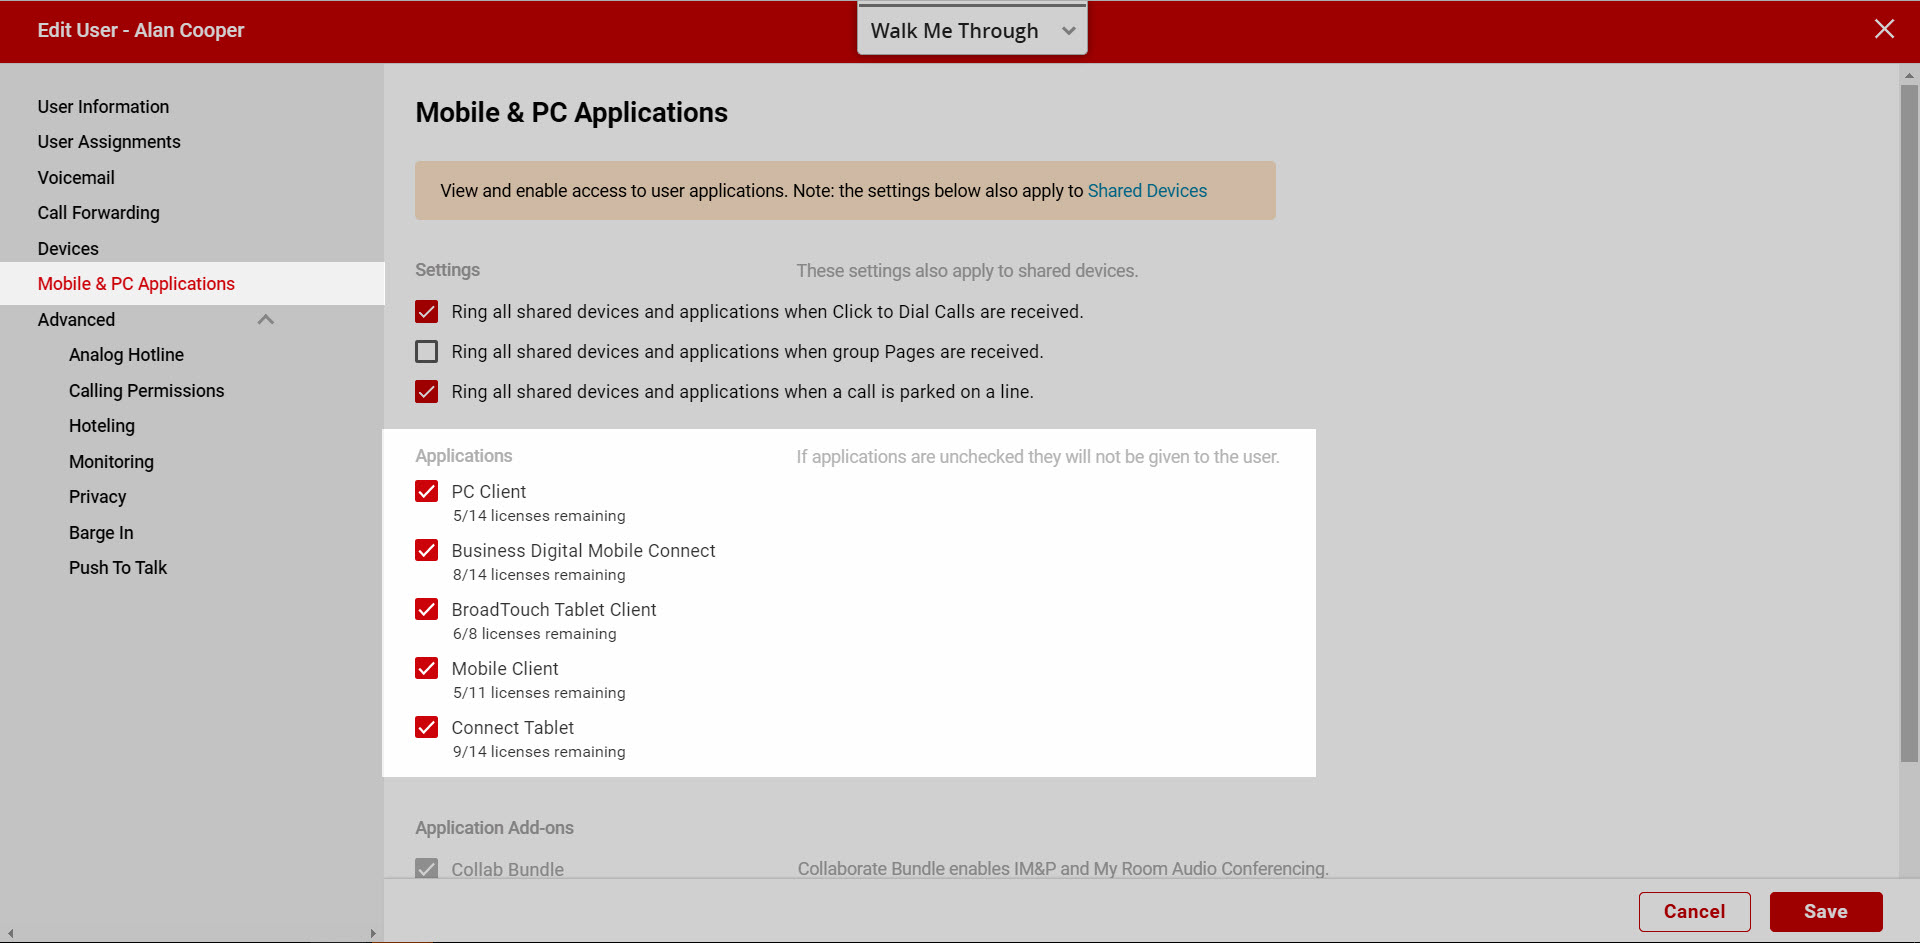
Task: Go to Hoteling settings
Action: [101, 426]
